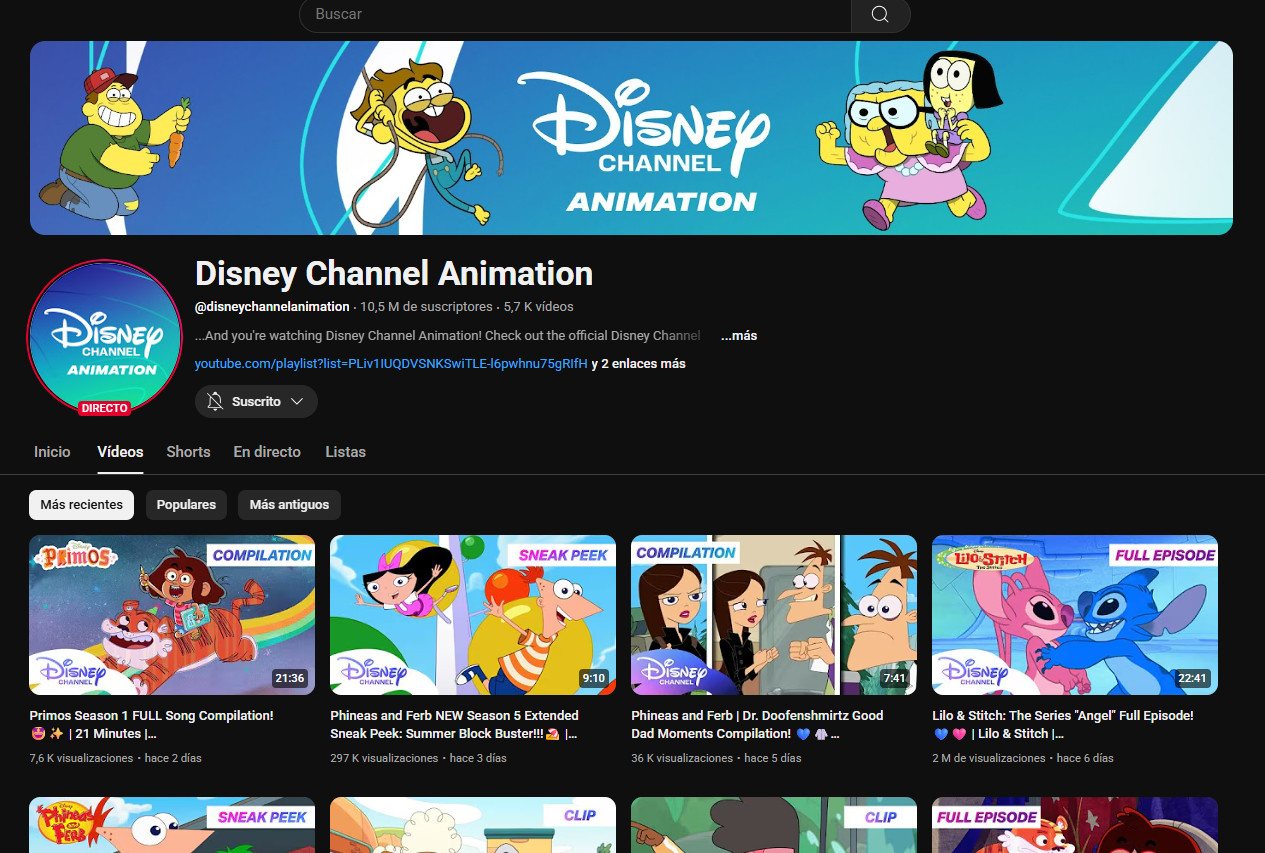Expand channel description with ...más
Viewport: 1265px width, 853px height.
coord(739,336)
